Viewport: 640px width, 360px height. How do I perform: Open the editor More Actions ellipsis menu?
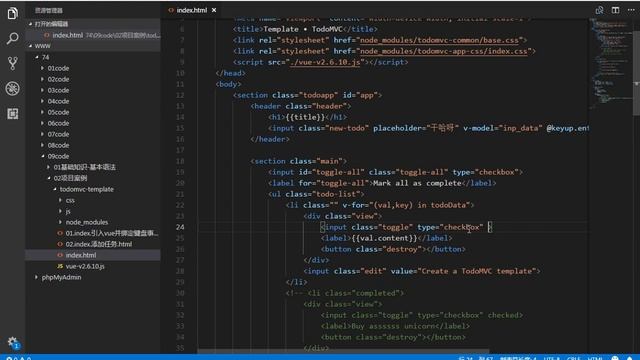point(631,10)
